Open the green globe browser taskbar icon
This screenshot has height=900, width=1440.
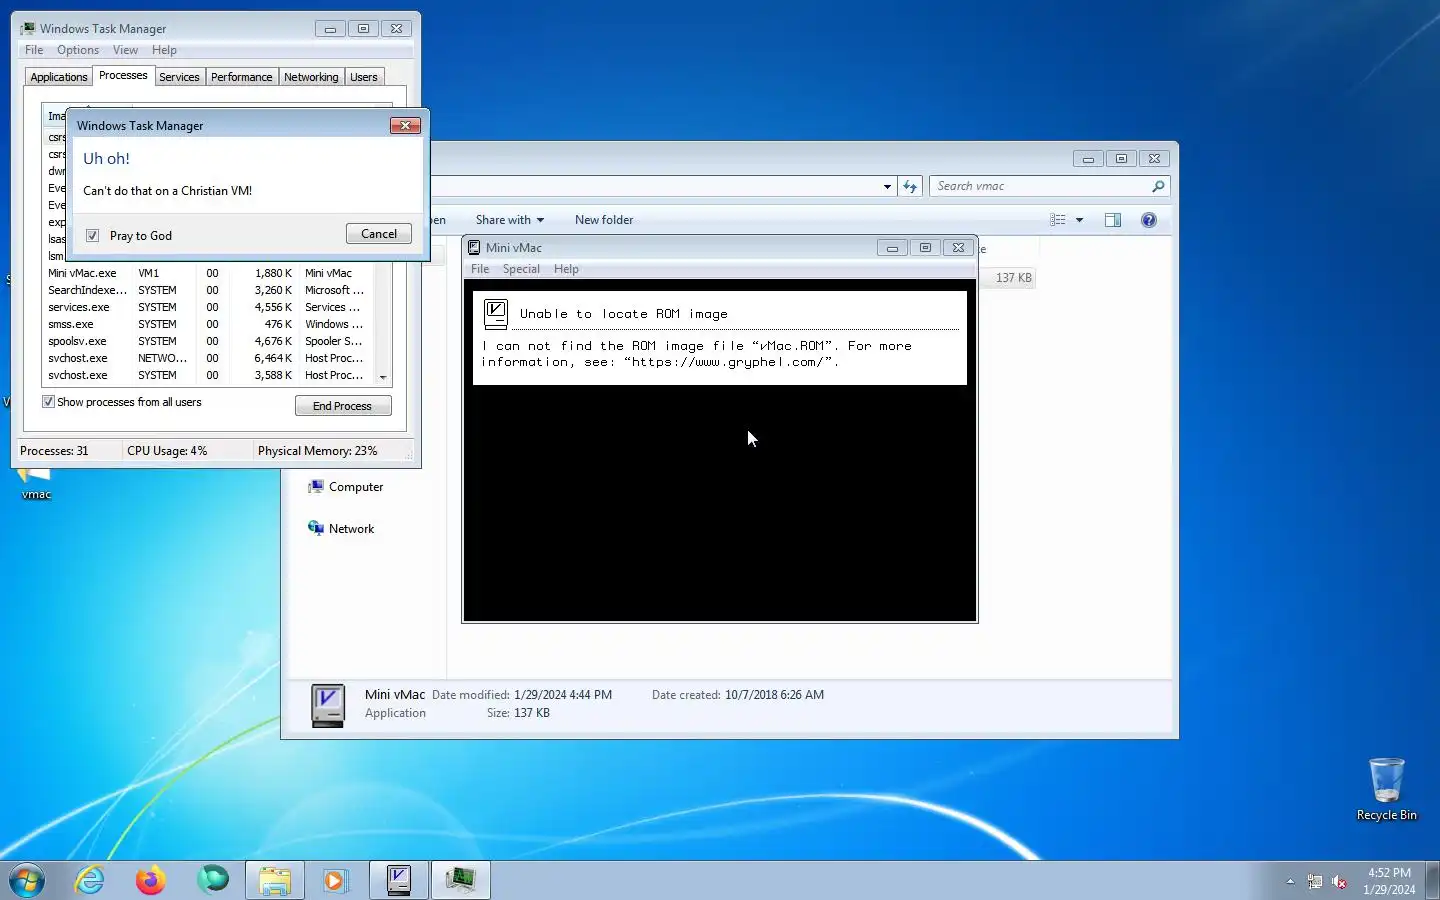213,880
